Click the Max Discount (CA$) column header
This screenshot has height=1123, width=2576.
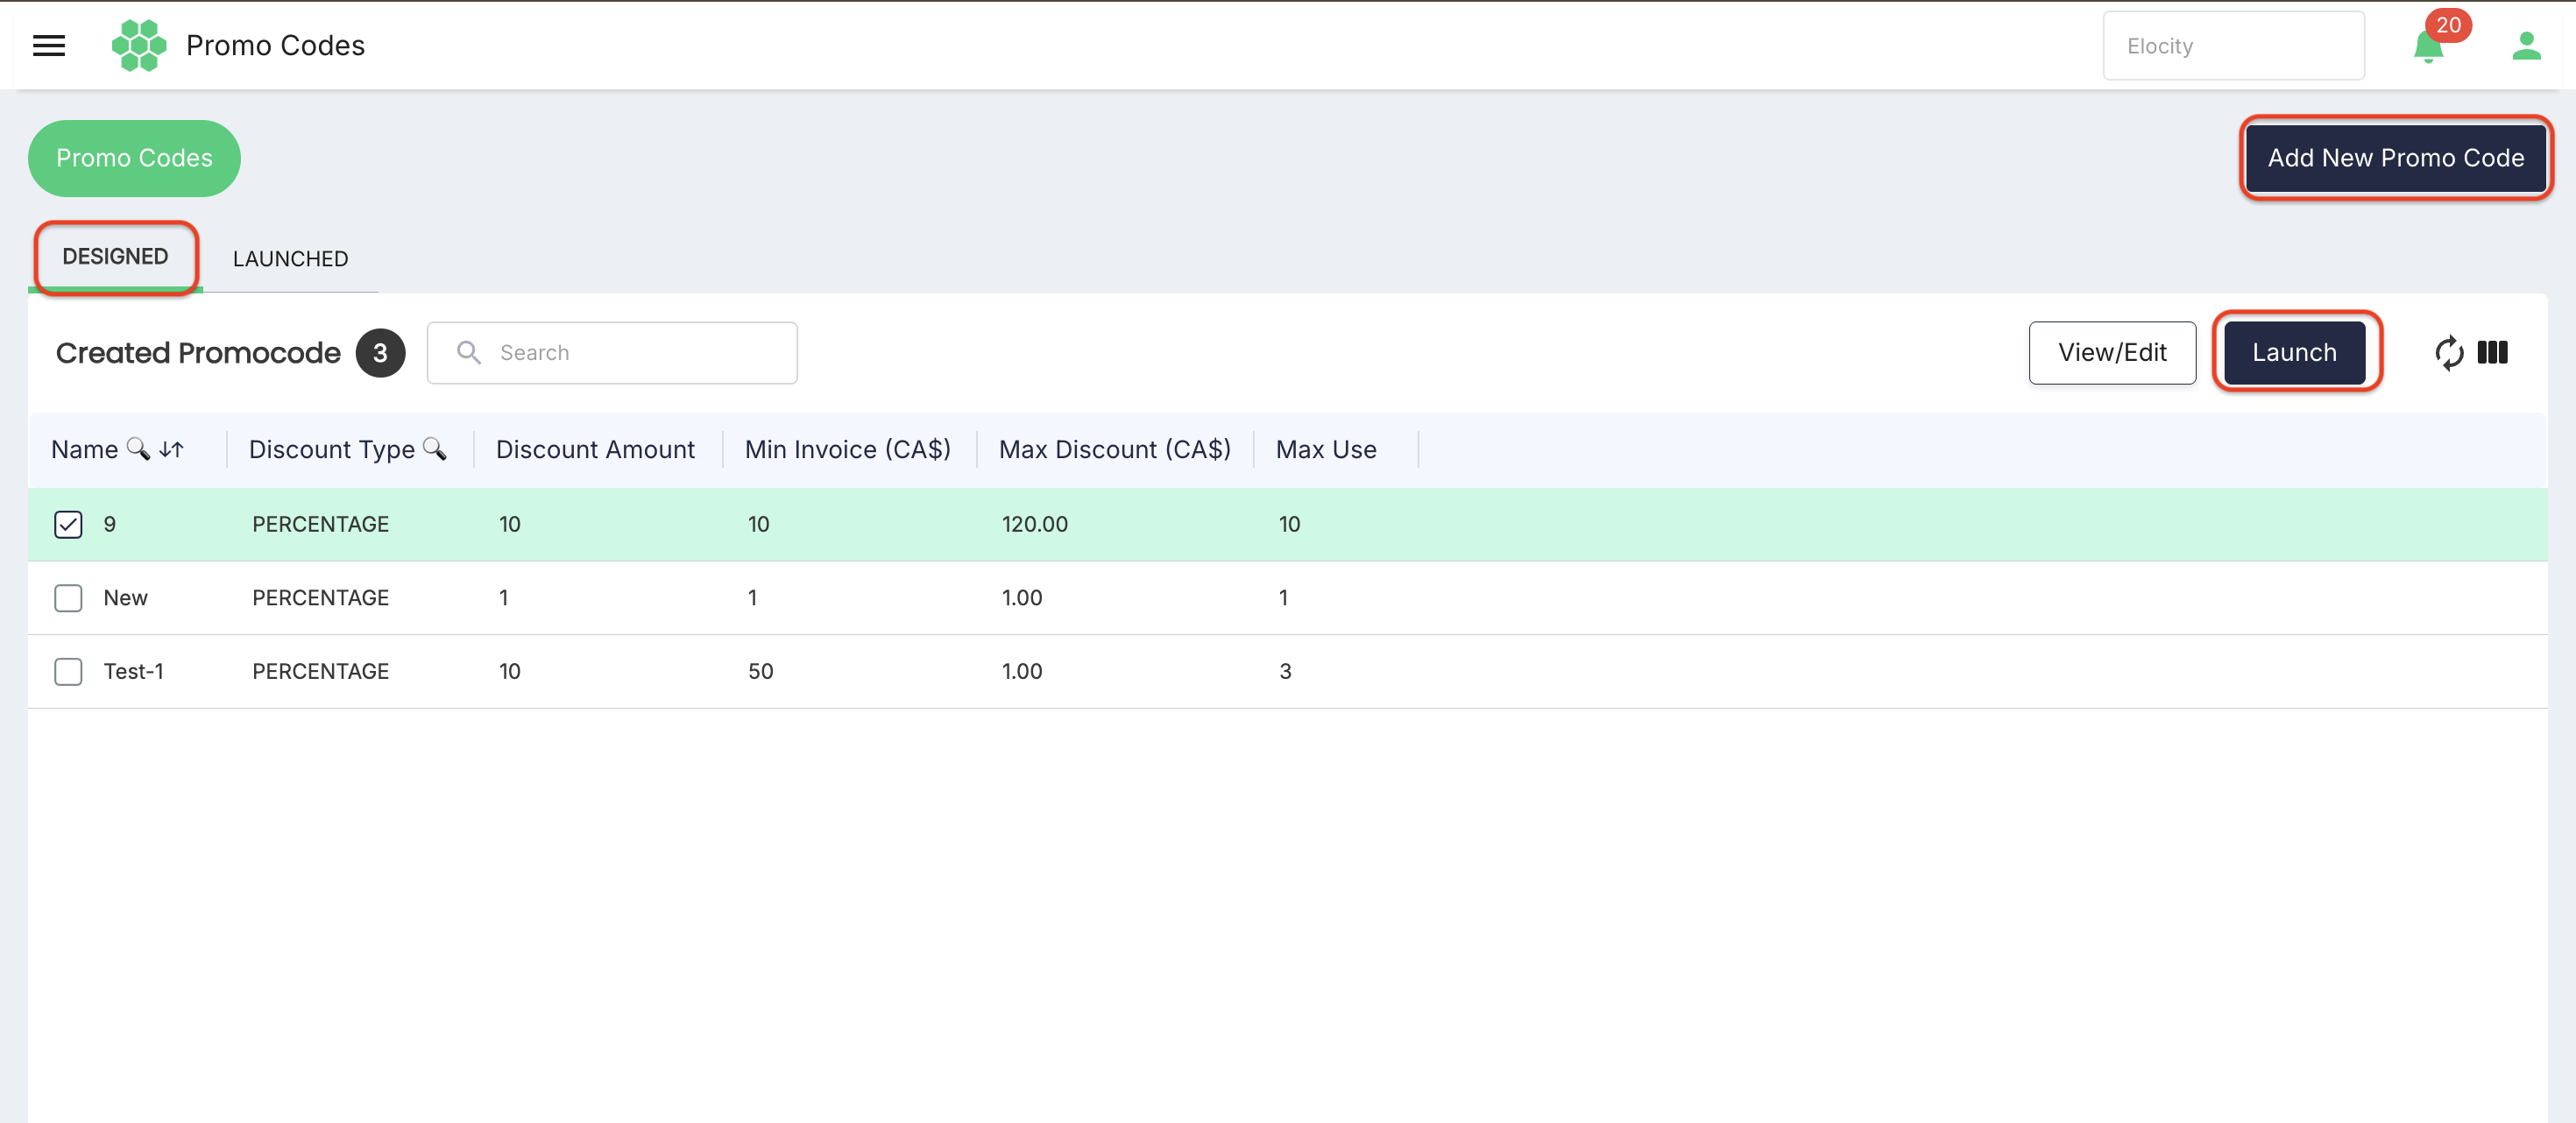pos(1114,450)
